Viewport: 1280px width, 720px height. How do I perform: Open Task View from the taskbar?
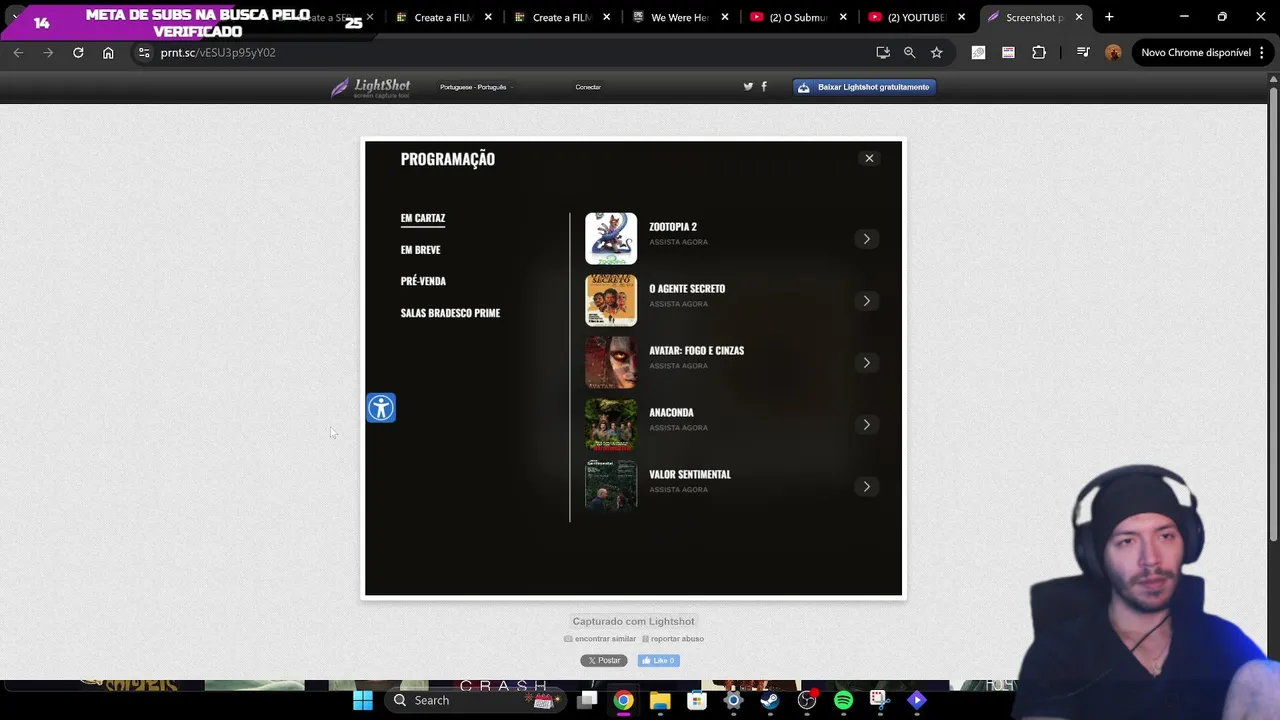point(587,700)
